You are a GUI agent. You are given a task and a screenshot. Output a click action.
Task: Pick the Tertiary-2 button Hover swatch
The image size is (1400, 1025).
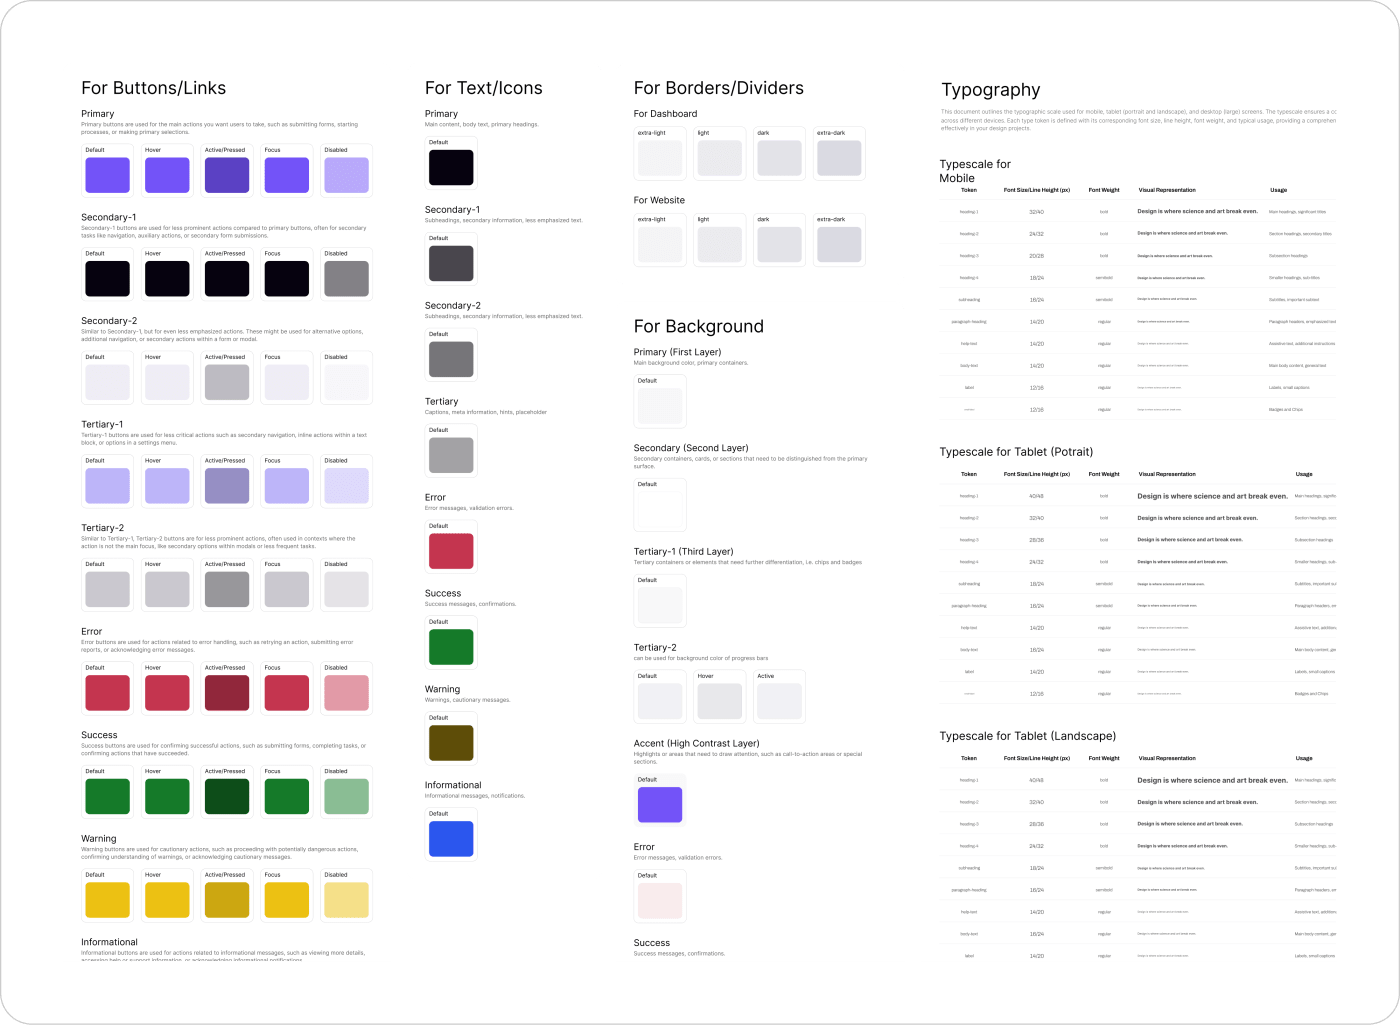167,589
